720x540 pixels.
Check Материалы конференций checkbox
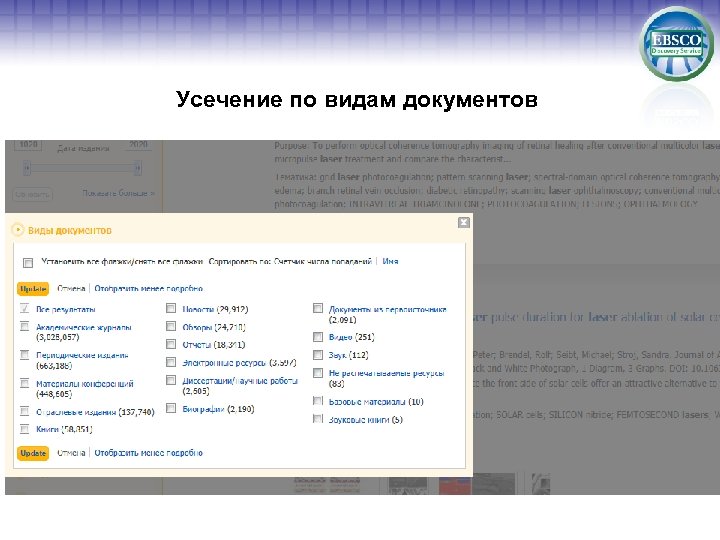[24, 383]
